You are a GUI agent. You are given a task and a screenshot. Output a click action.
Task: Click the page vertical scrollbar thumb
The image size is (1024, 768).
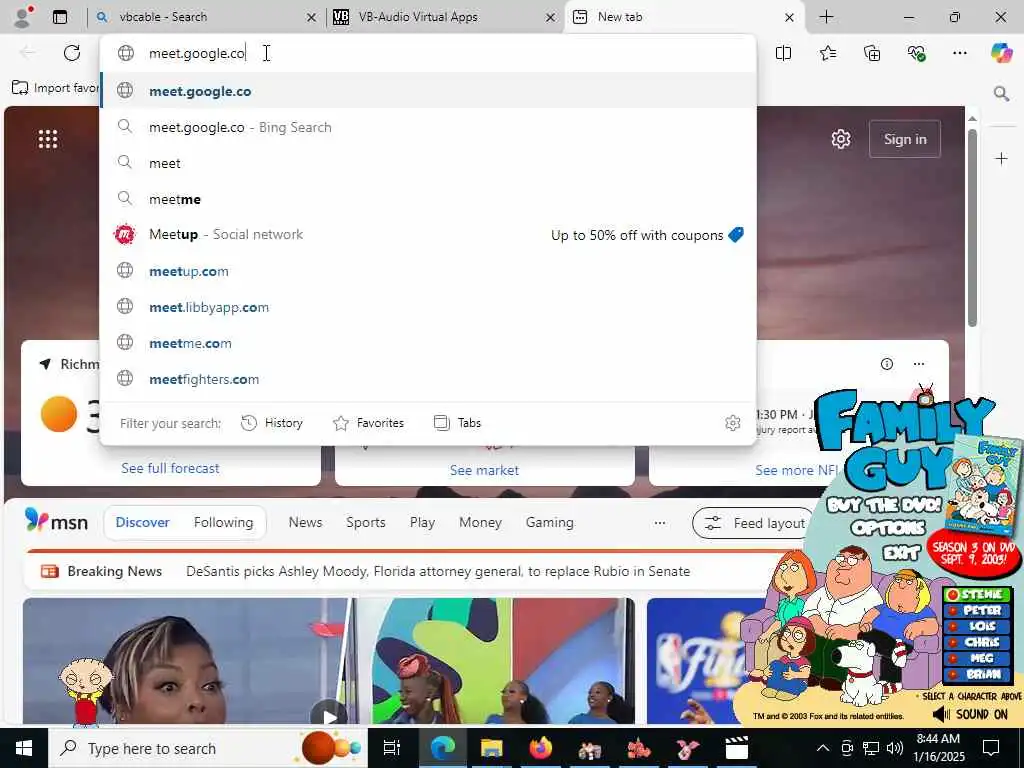972,229
